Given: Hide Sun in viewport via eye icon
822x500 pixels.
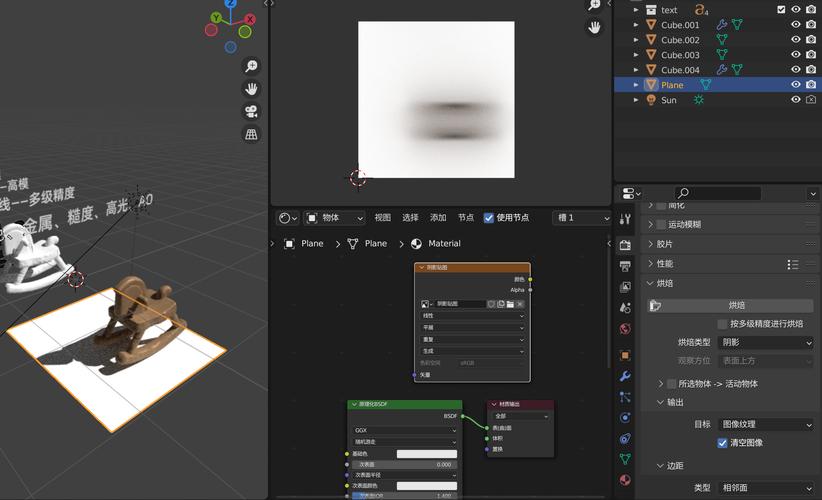Looking at the screenshot, I should pyautogui.click(x=796, y=100).
